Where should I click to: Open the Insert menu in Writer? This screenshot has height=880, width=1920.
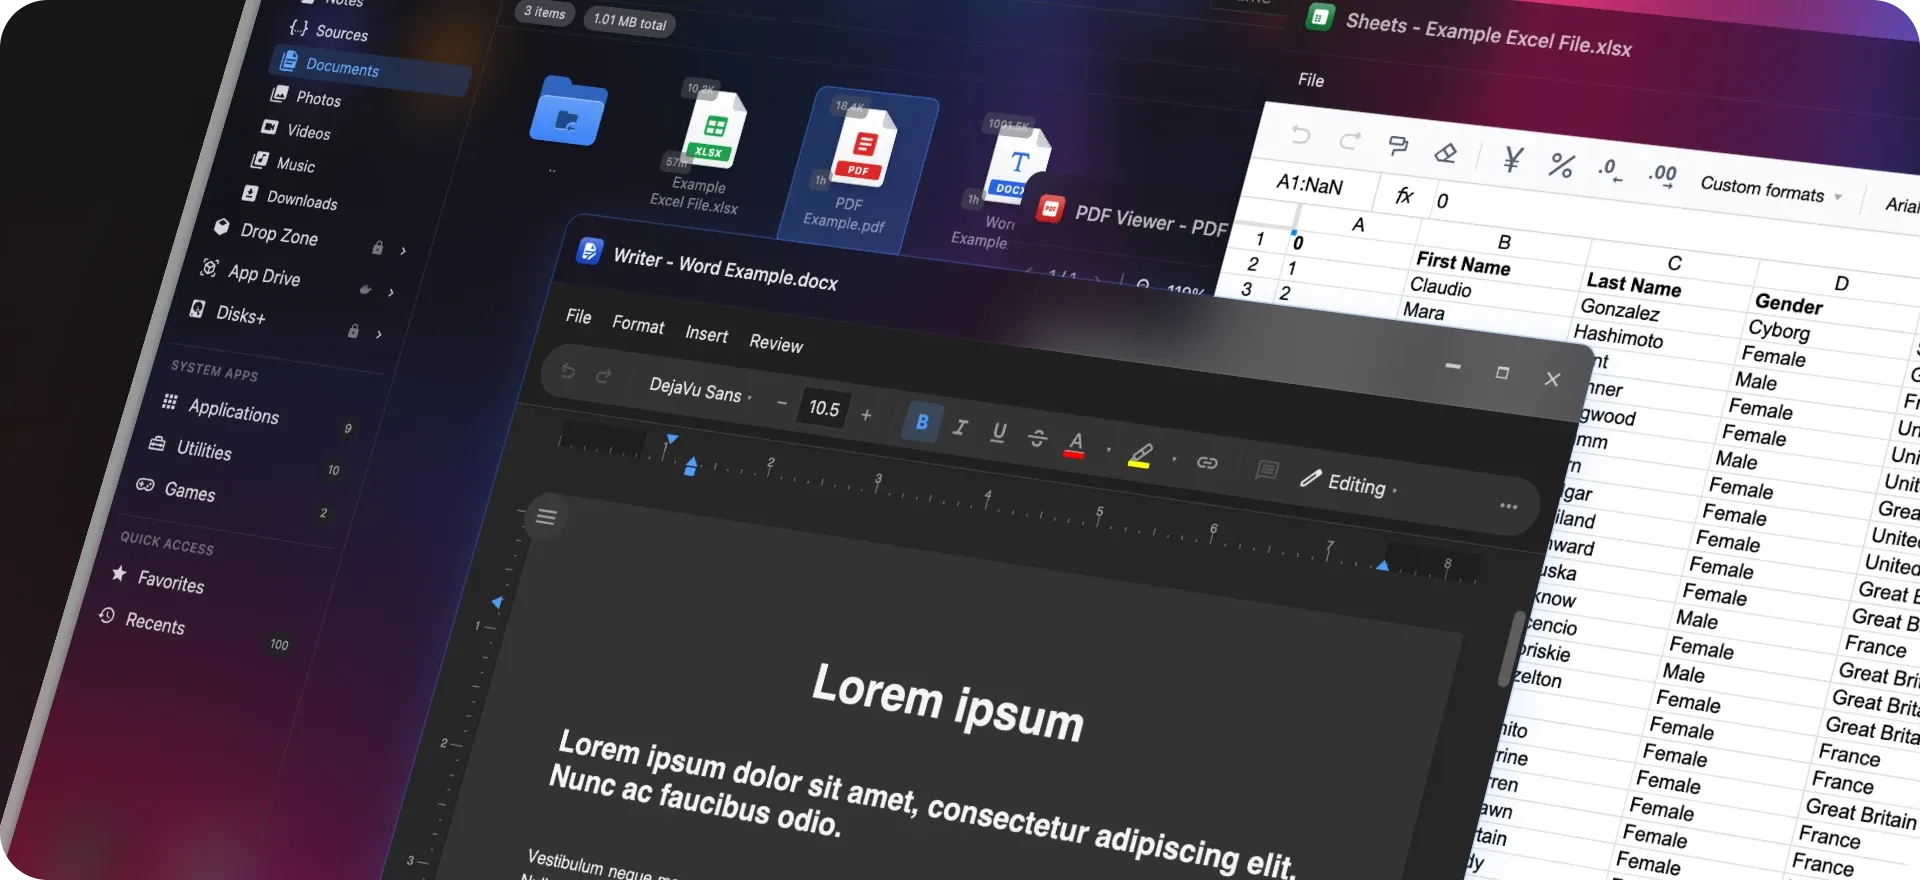click(706, 334)
